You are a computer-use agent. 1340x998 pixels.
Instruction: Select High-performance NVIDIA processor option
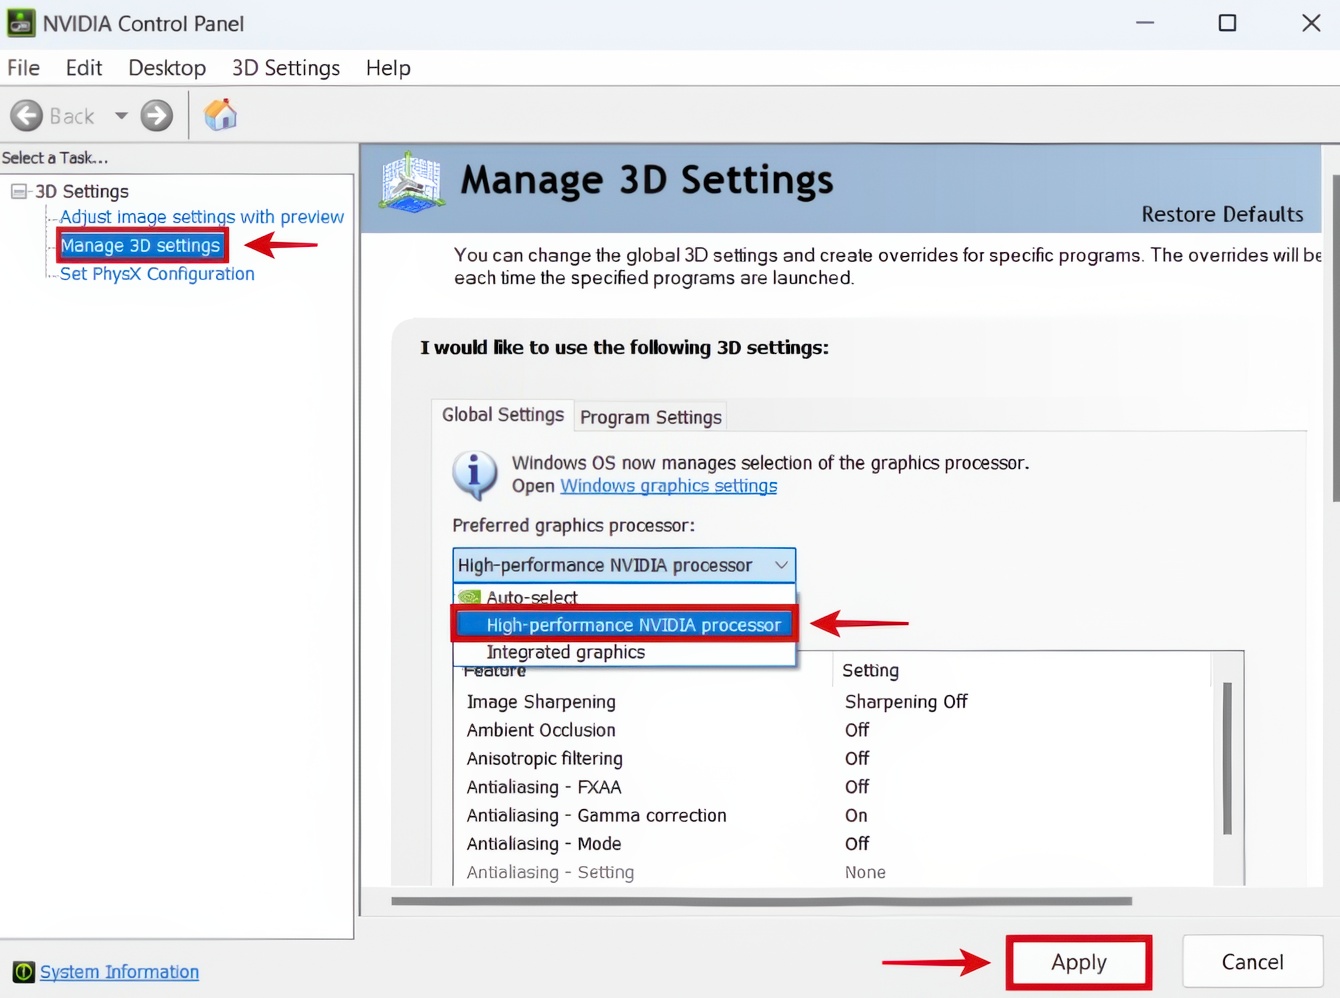633,625
